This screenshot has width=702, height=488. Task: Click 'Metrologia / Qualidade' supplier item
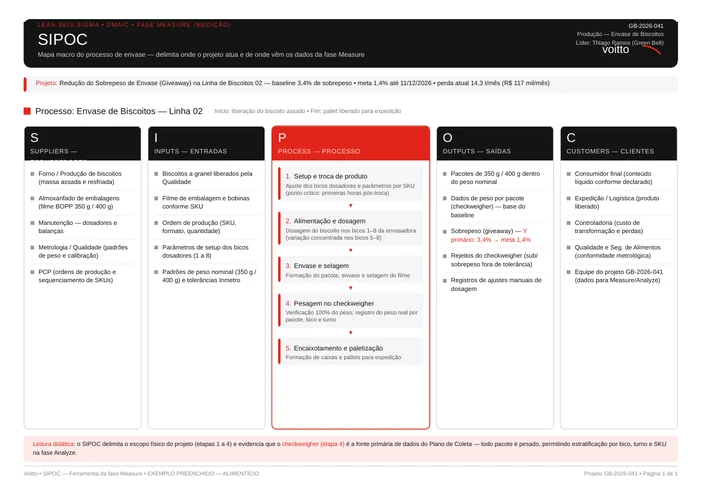83,252
